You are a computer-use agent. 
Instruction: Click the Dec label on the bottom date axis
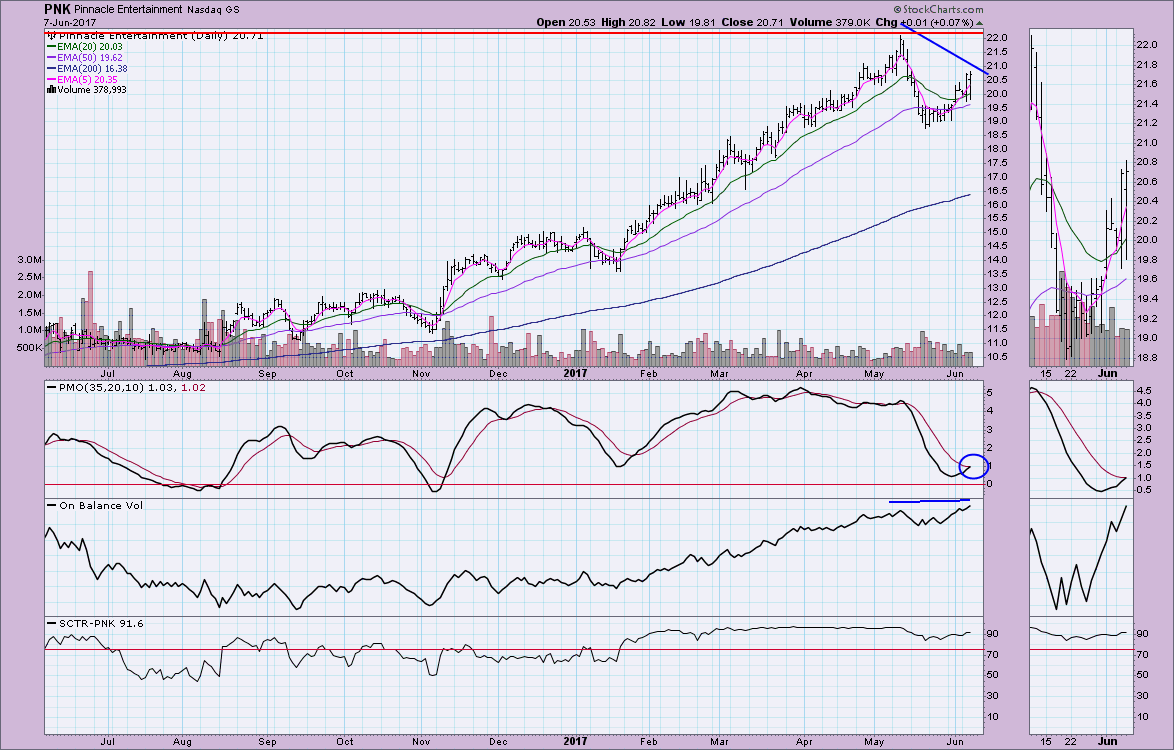[x=498, y=742]
